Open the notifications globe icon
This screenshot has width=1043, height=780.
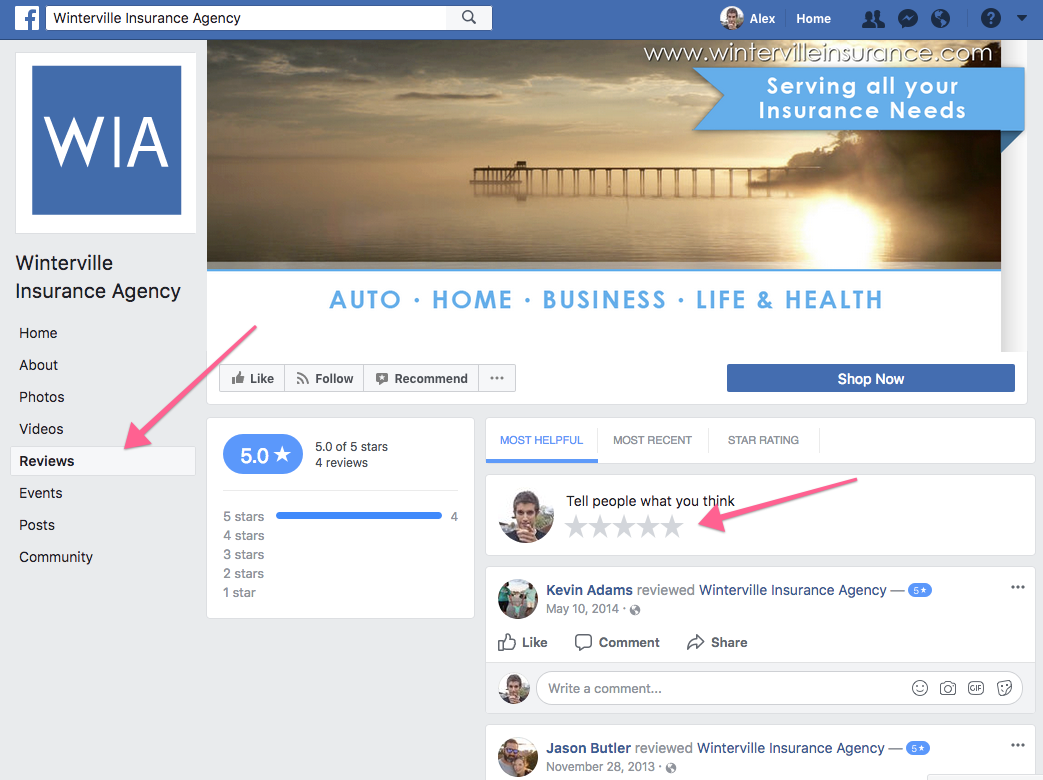941,19
